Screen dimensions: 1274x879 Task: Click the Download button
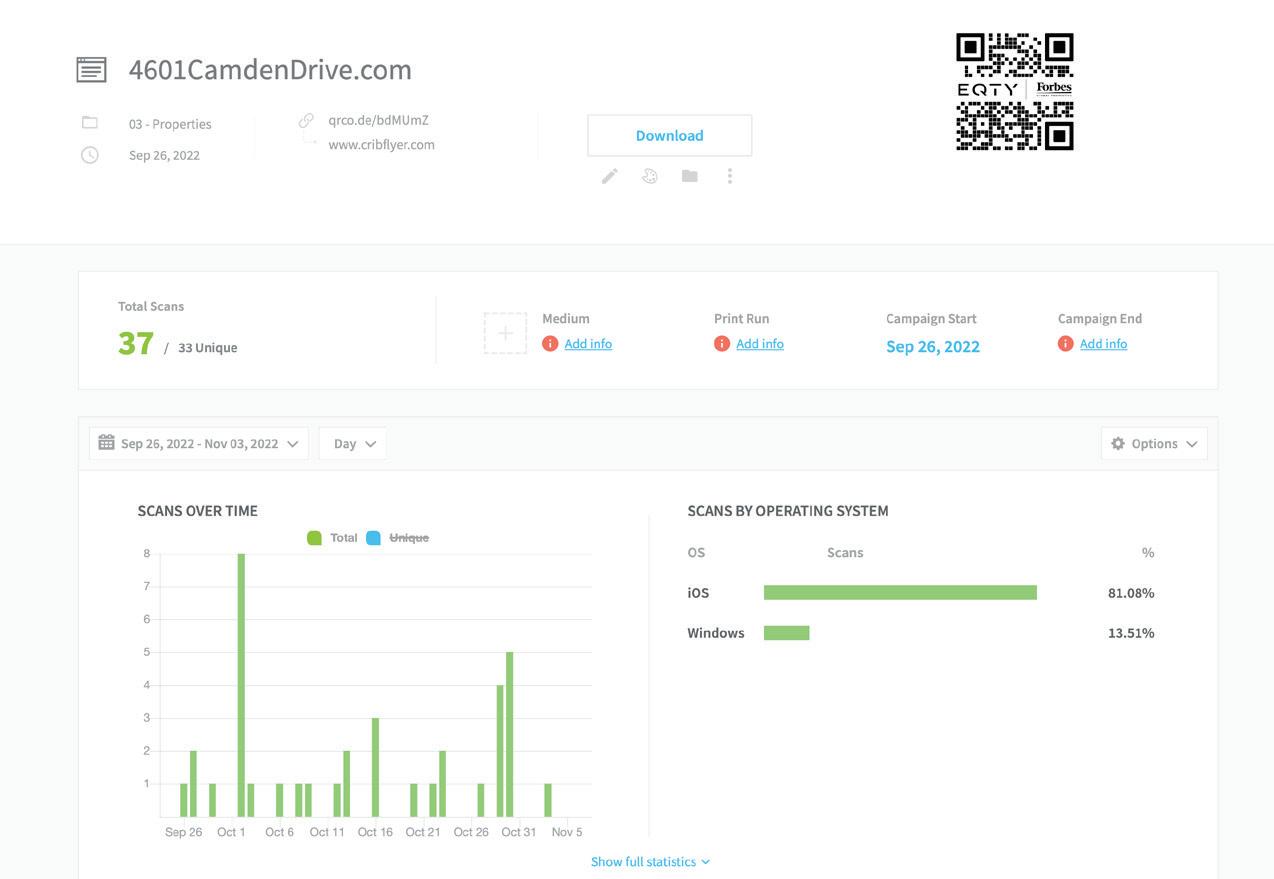[x=669, y=135]
